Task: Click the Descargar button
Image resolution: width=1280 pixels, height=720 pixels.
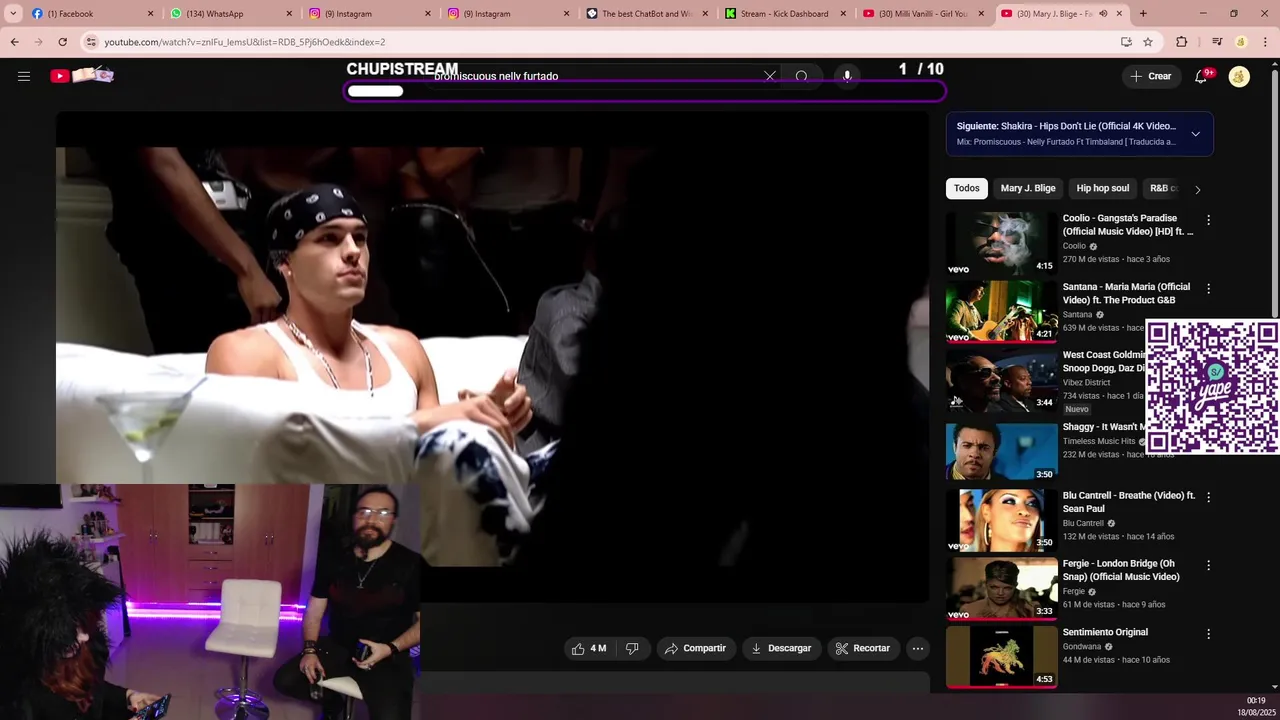Action: [781, 648]
